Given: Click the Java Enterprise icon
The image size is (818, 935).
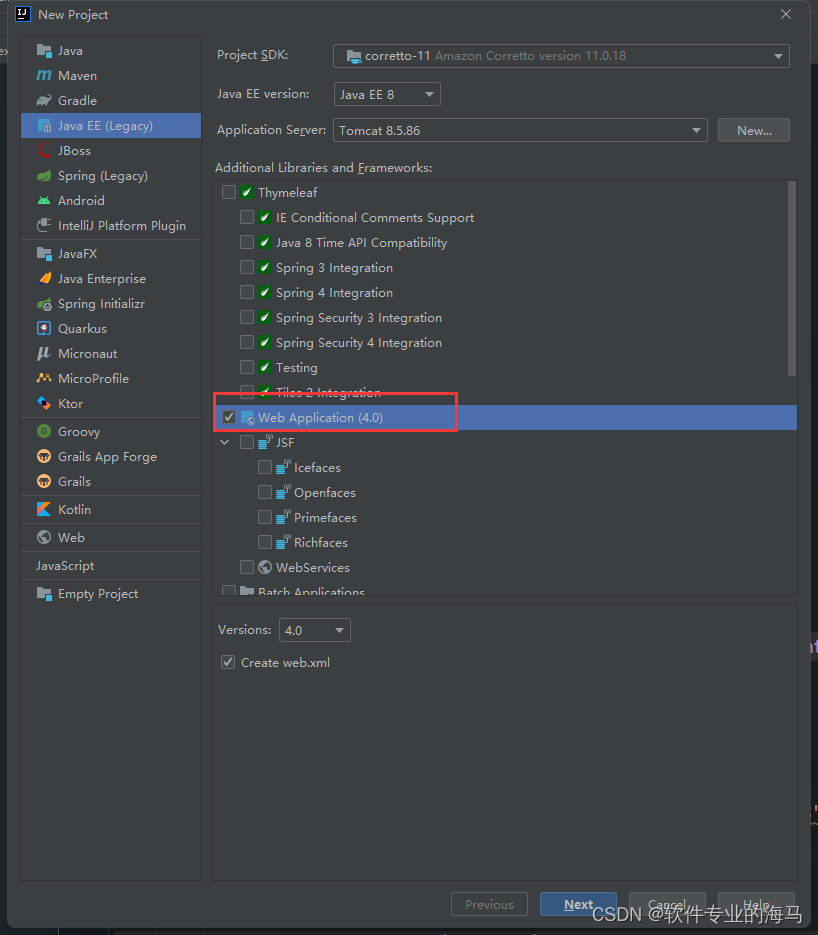Looking at the screenshot, I should coord(44,278).
